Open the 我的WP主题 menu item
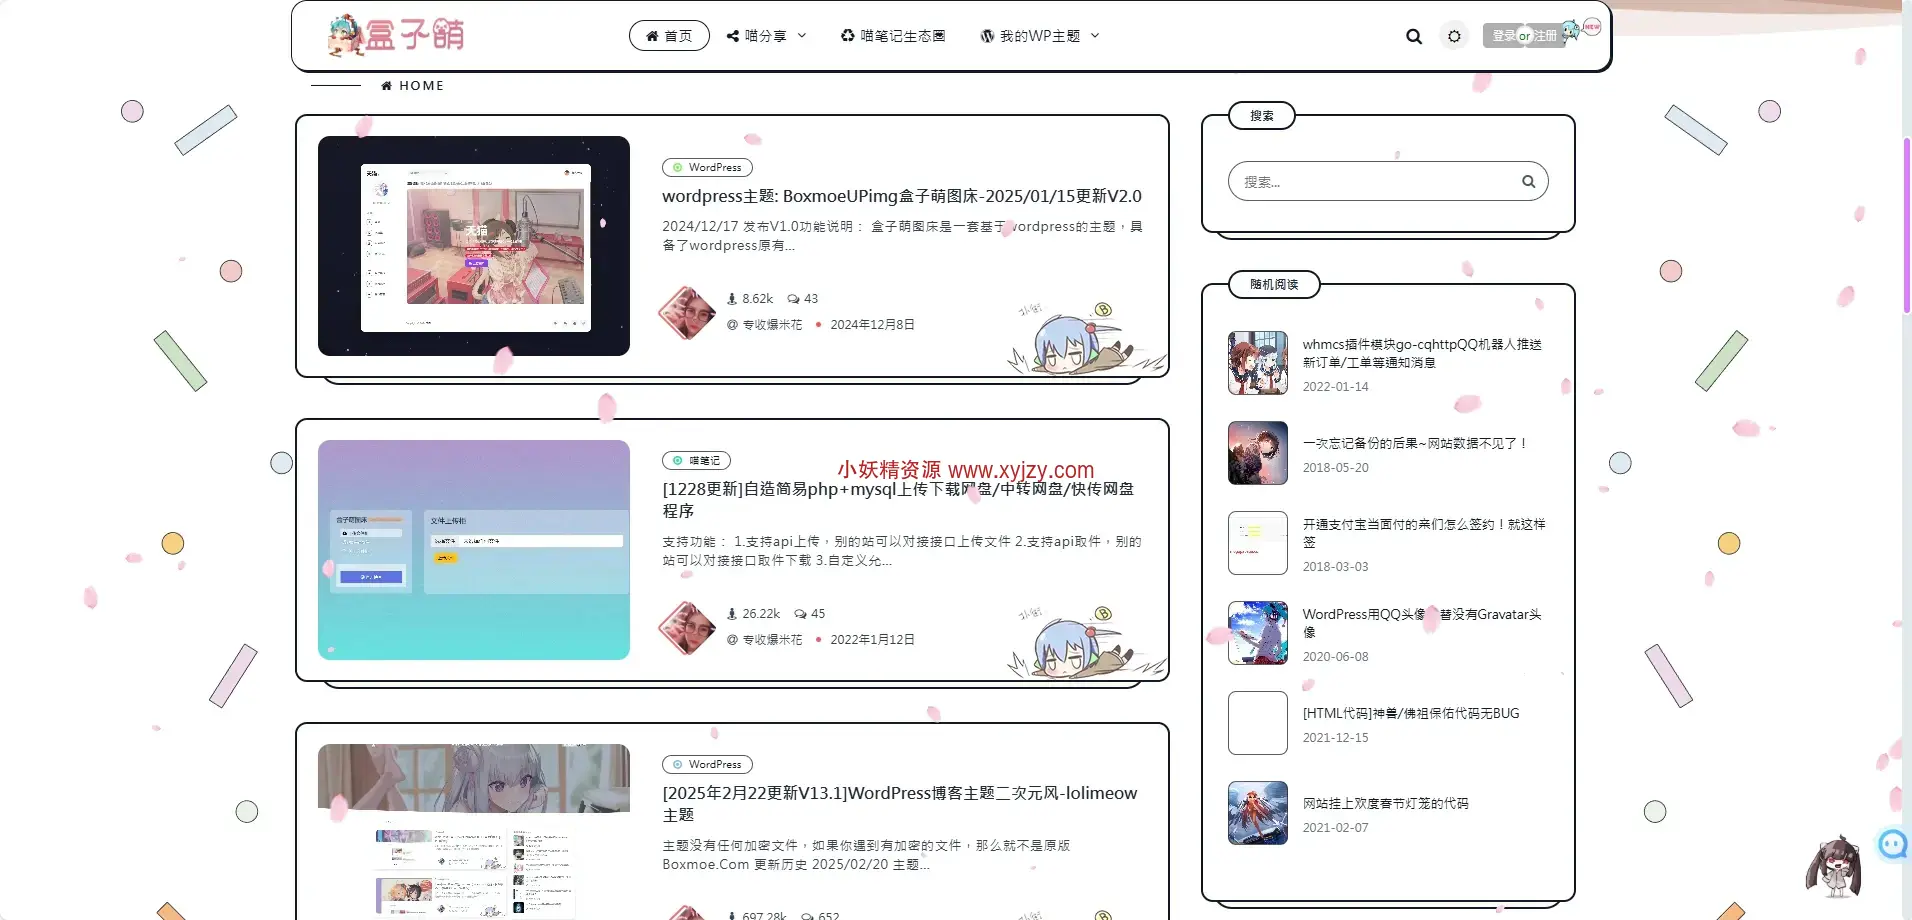The height and width of the screenshot is (920, 1912). click(1031, 36)
